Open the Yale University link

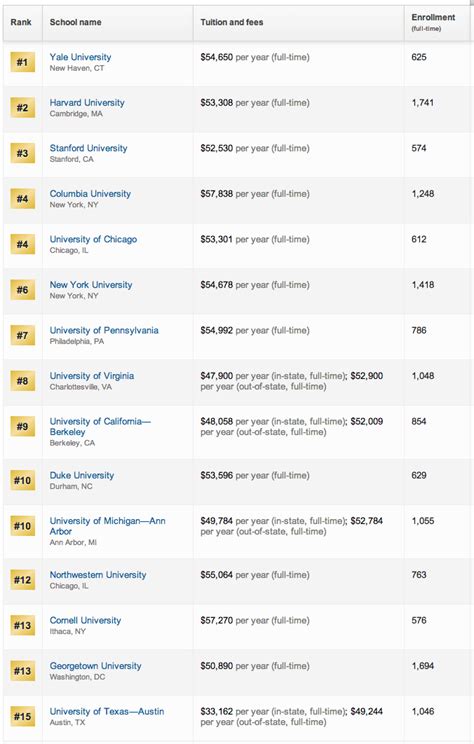pyautogui.click(x=80, y=57)
